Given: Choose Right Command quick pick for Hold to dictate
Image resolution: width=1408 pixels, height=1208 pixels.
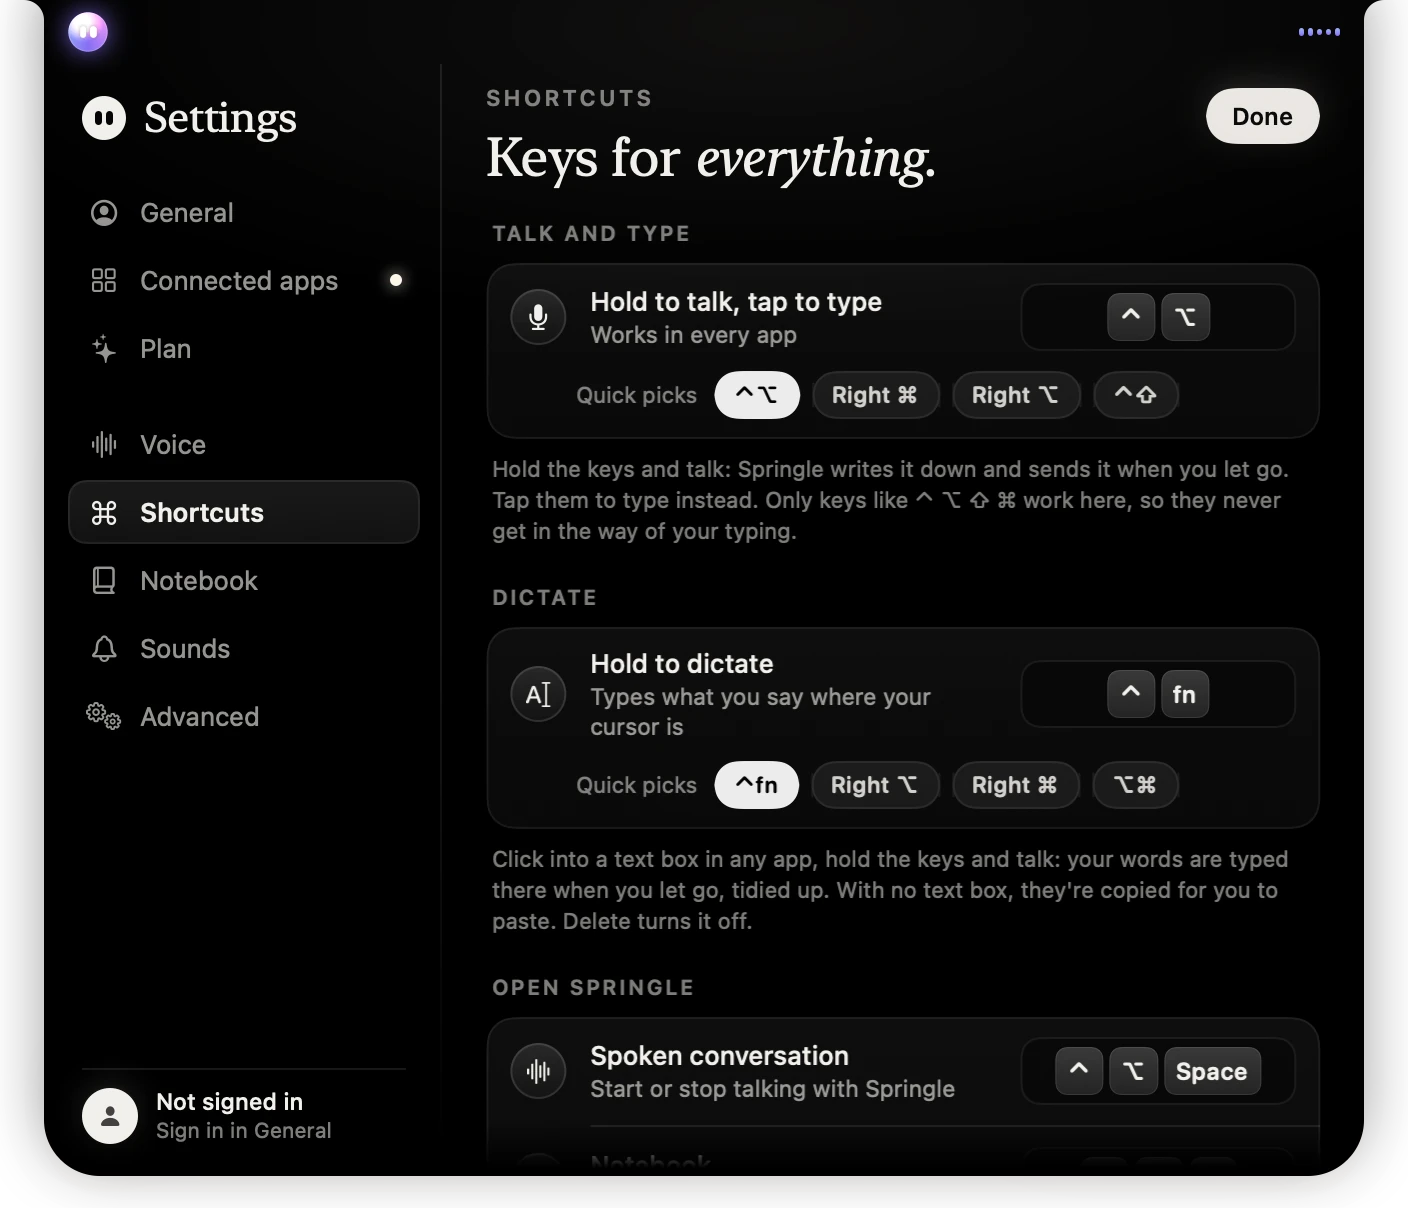Looking at the screenshot, I should [1016, 785].
